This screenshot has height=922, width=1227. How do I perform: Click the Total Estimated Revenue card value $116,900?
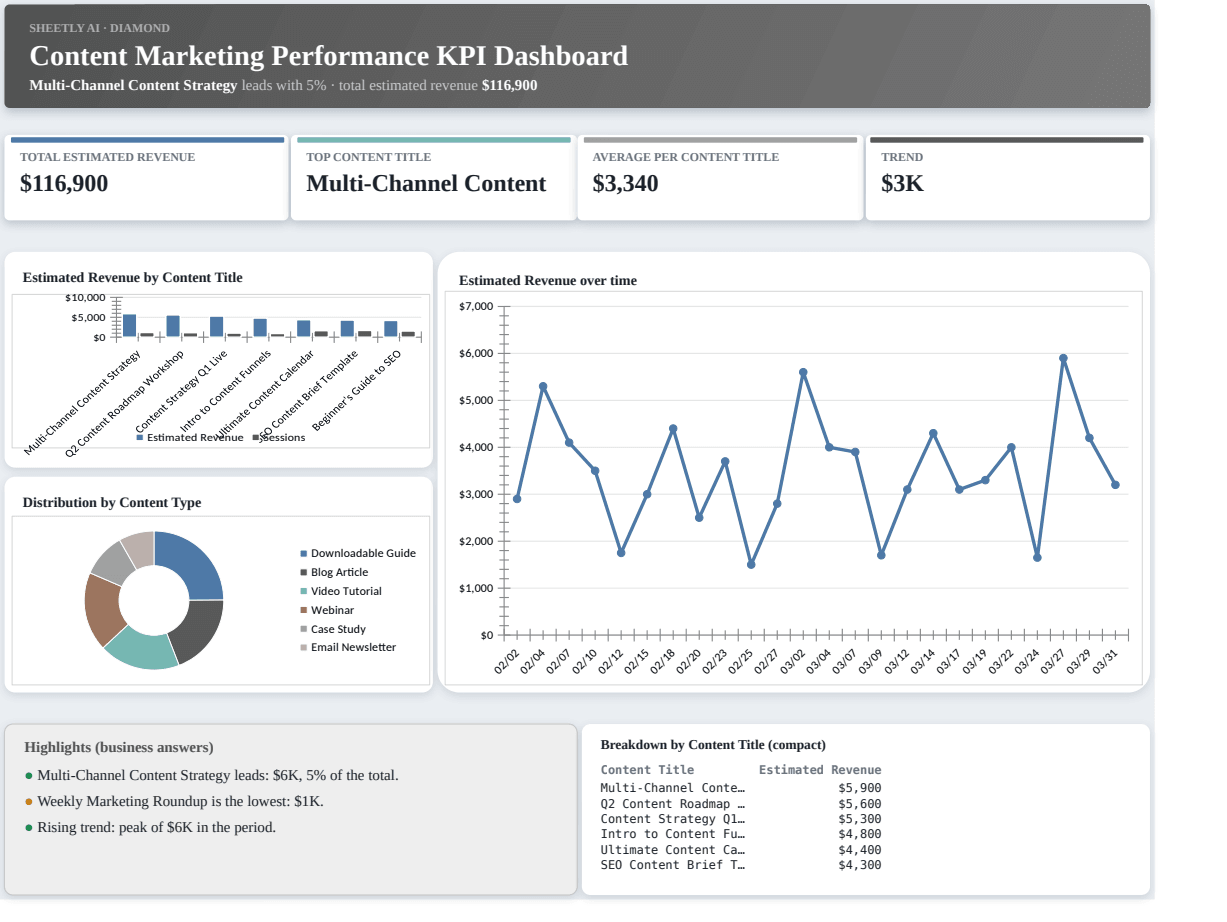(x=64, y=184)
